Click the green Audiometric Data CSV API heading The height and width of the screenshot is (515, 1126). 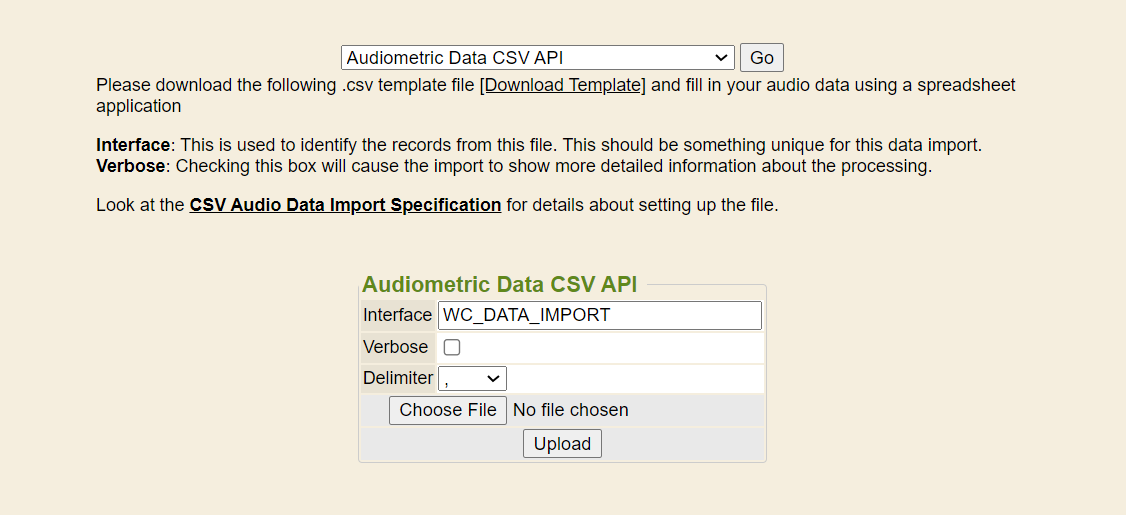(x=499, y=284)
